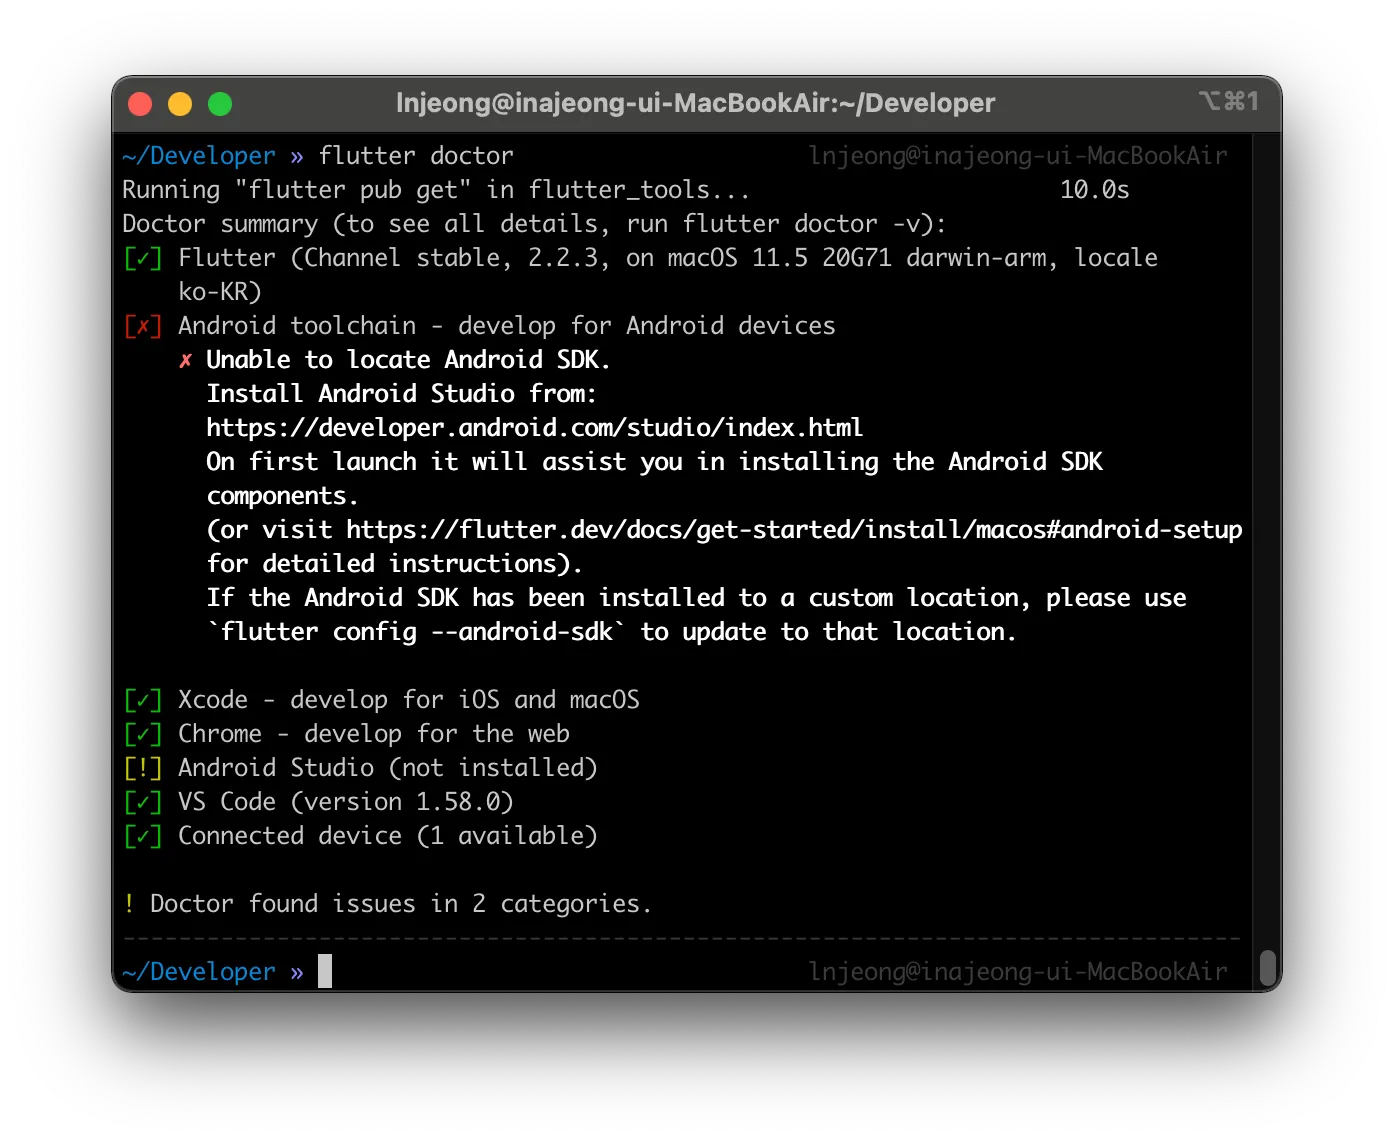Click the text "Unable to locate Android SDK."

coord(409,360)
